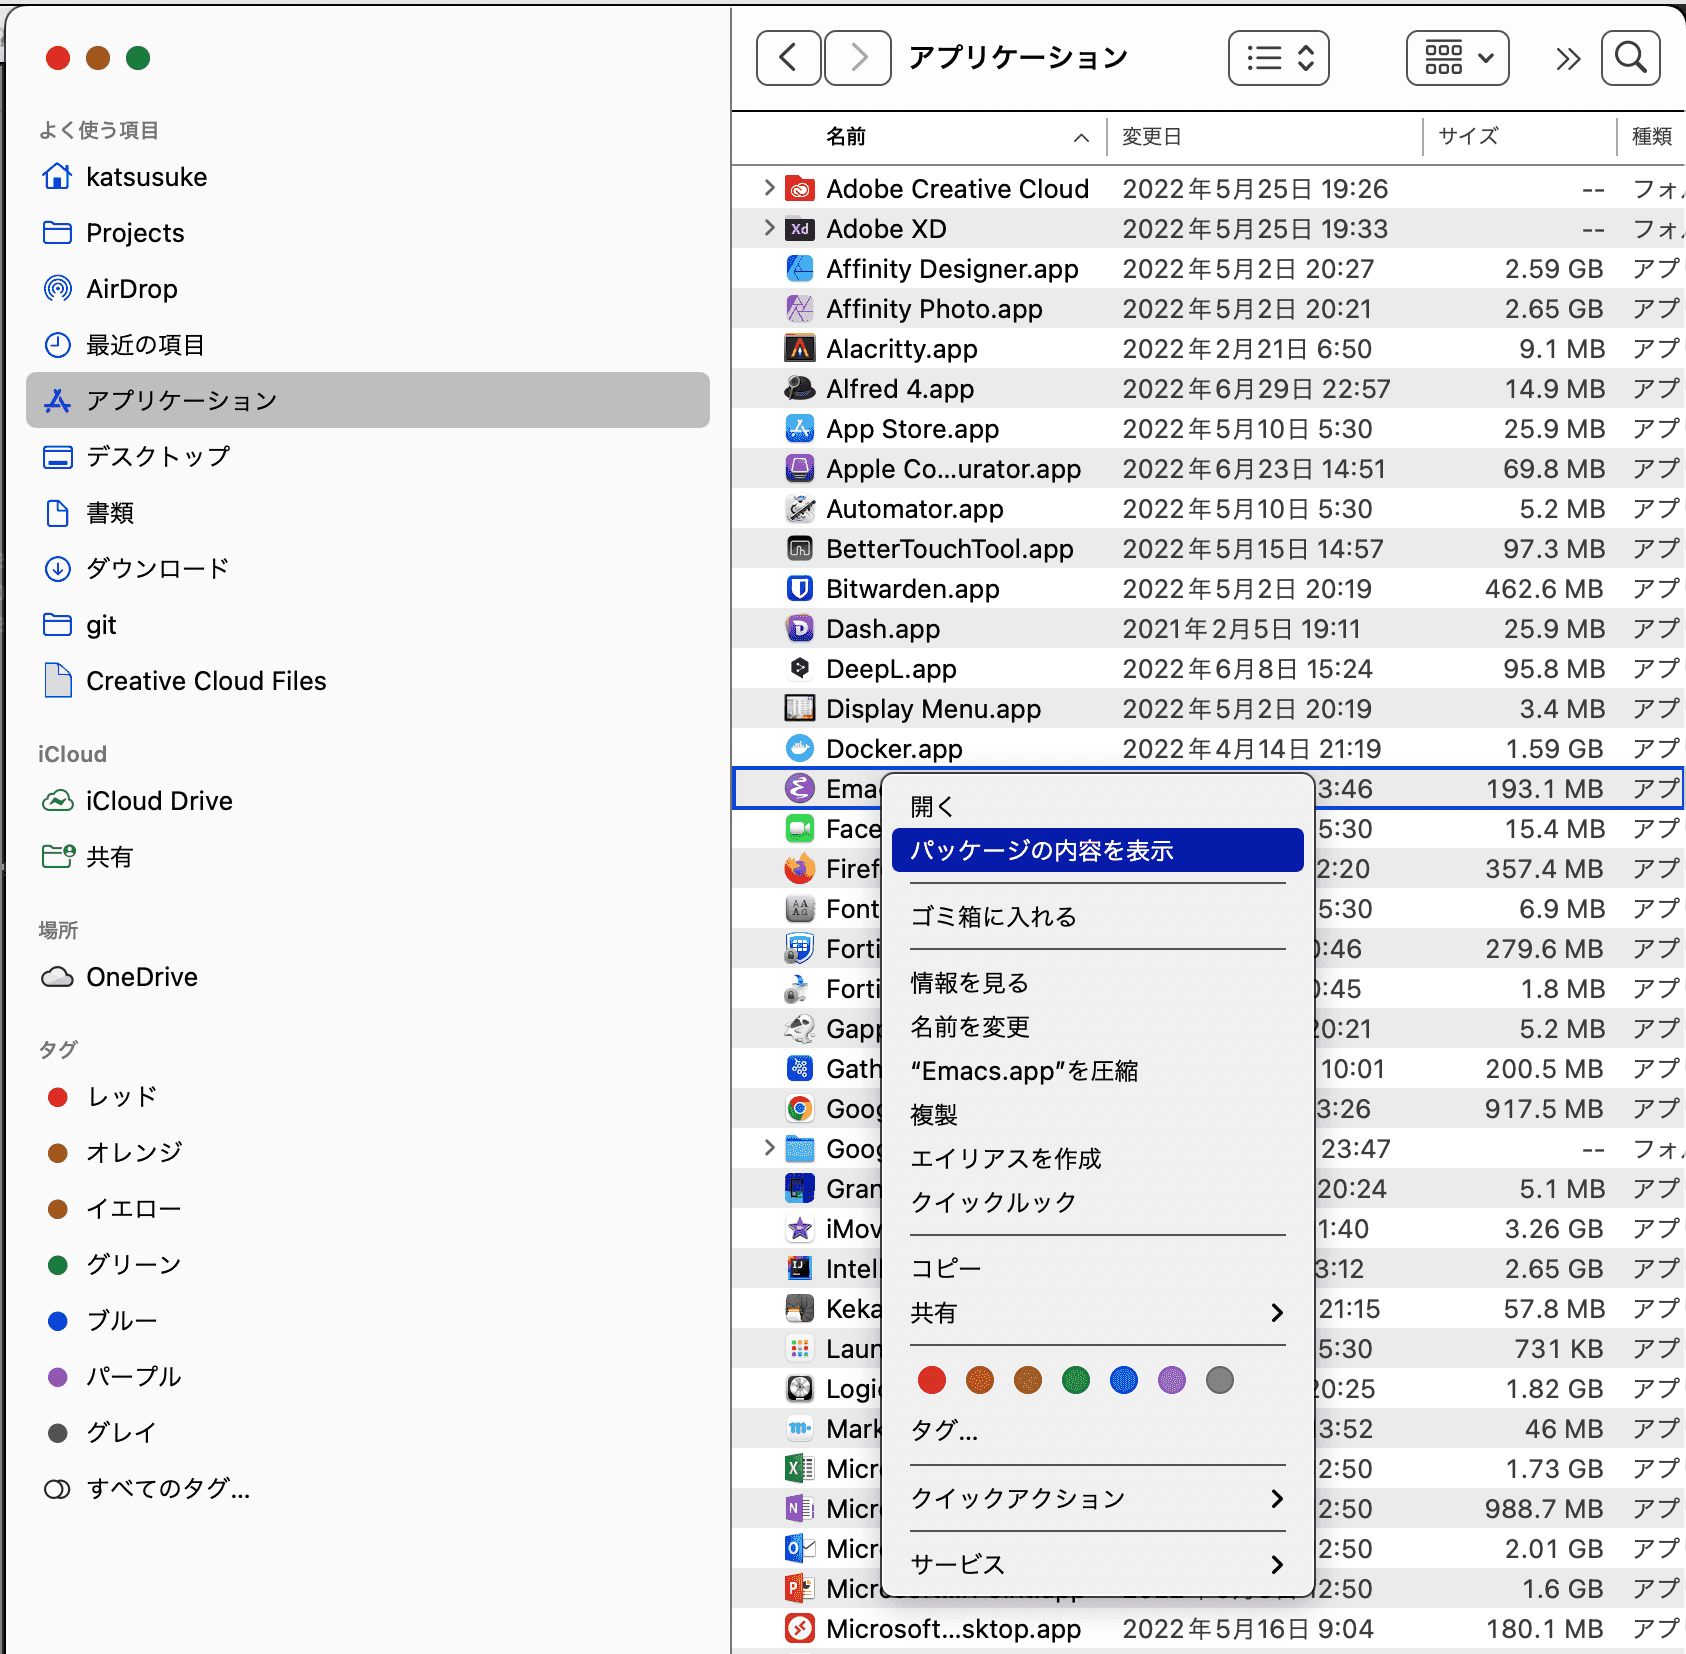1686x1654 pixels.
Task: Click the Docker.app whale icon
Action: [799, 749]
